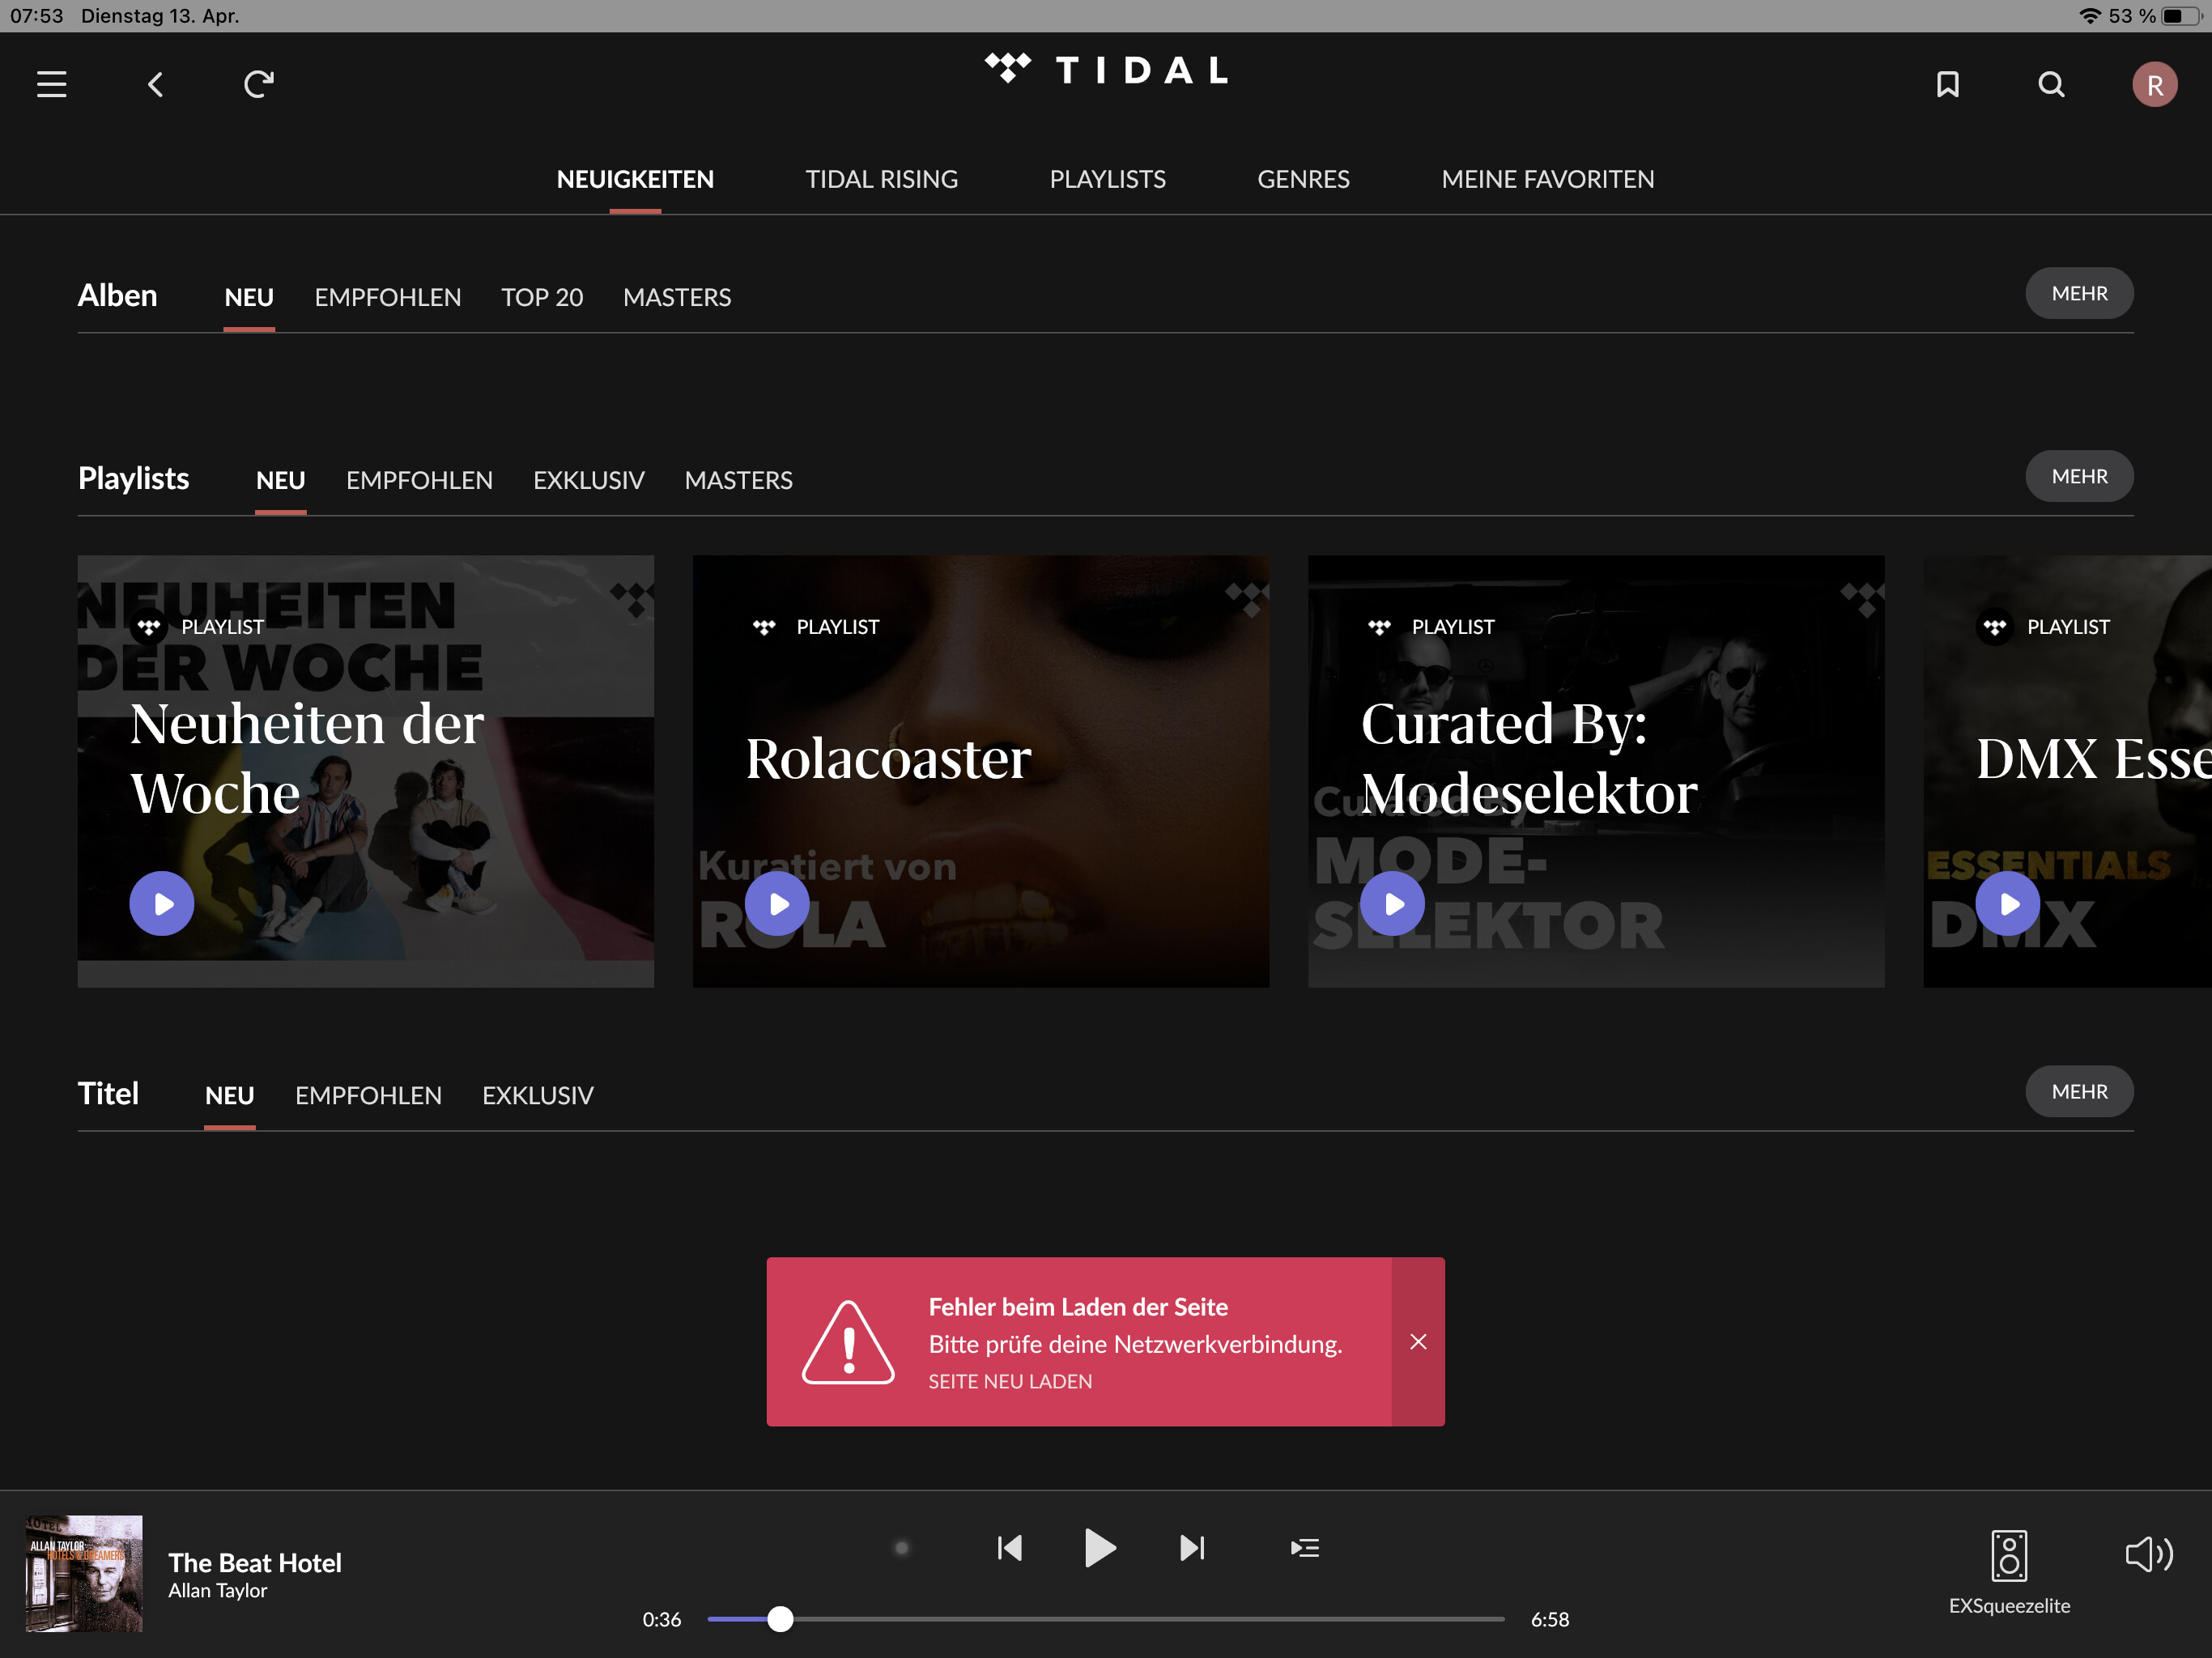Image resolution: width=2212 pixels, height=1658 pixels.
Task: Click the Playlists section heading
Action: coord(133,478)
